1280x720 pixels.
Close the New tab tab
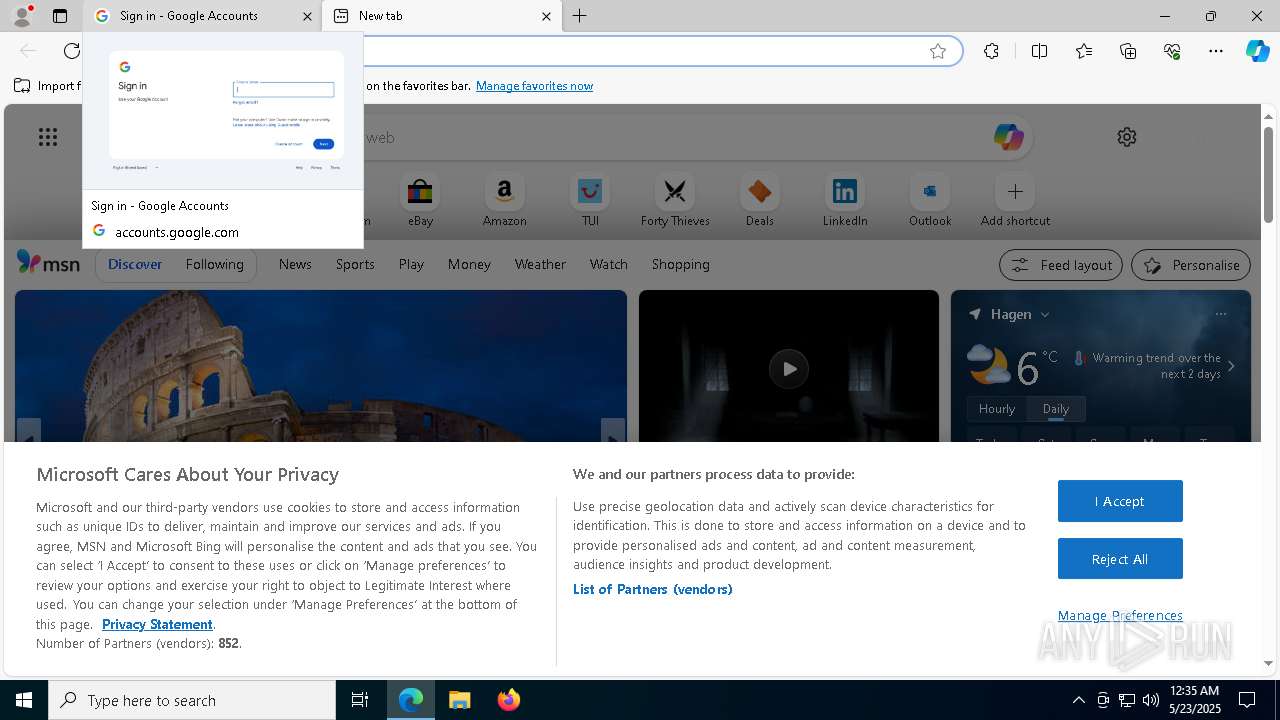tap(546, 16)
